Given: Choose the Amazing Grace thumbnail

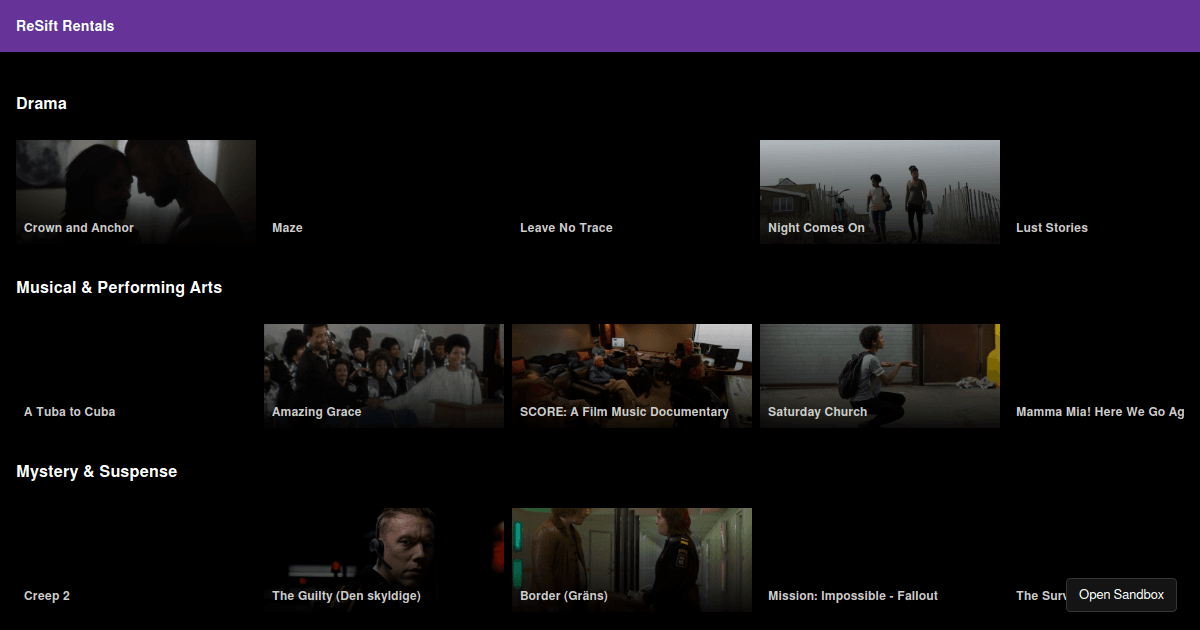Looking at the screenshot, I should [384, 376].
